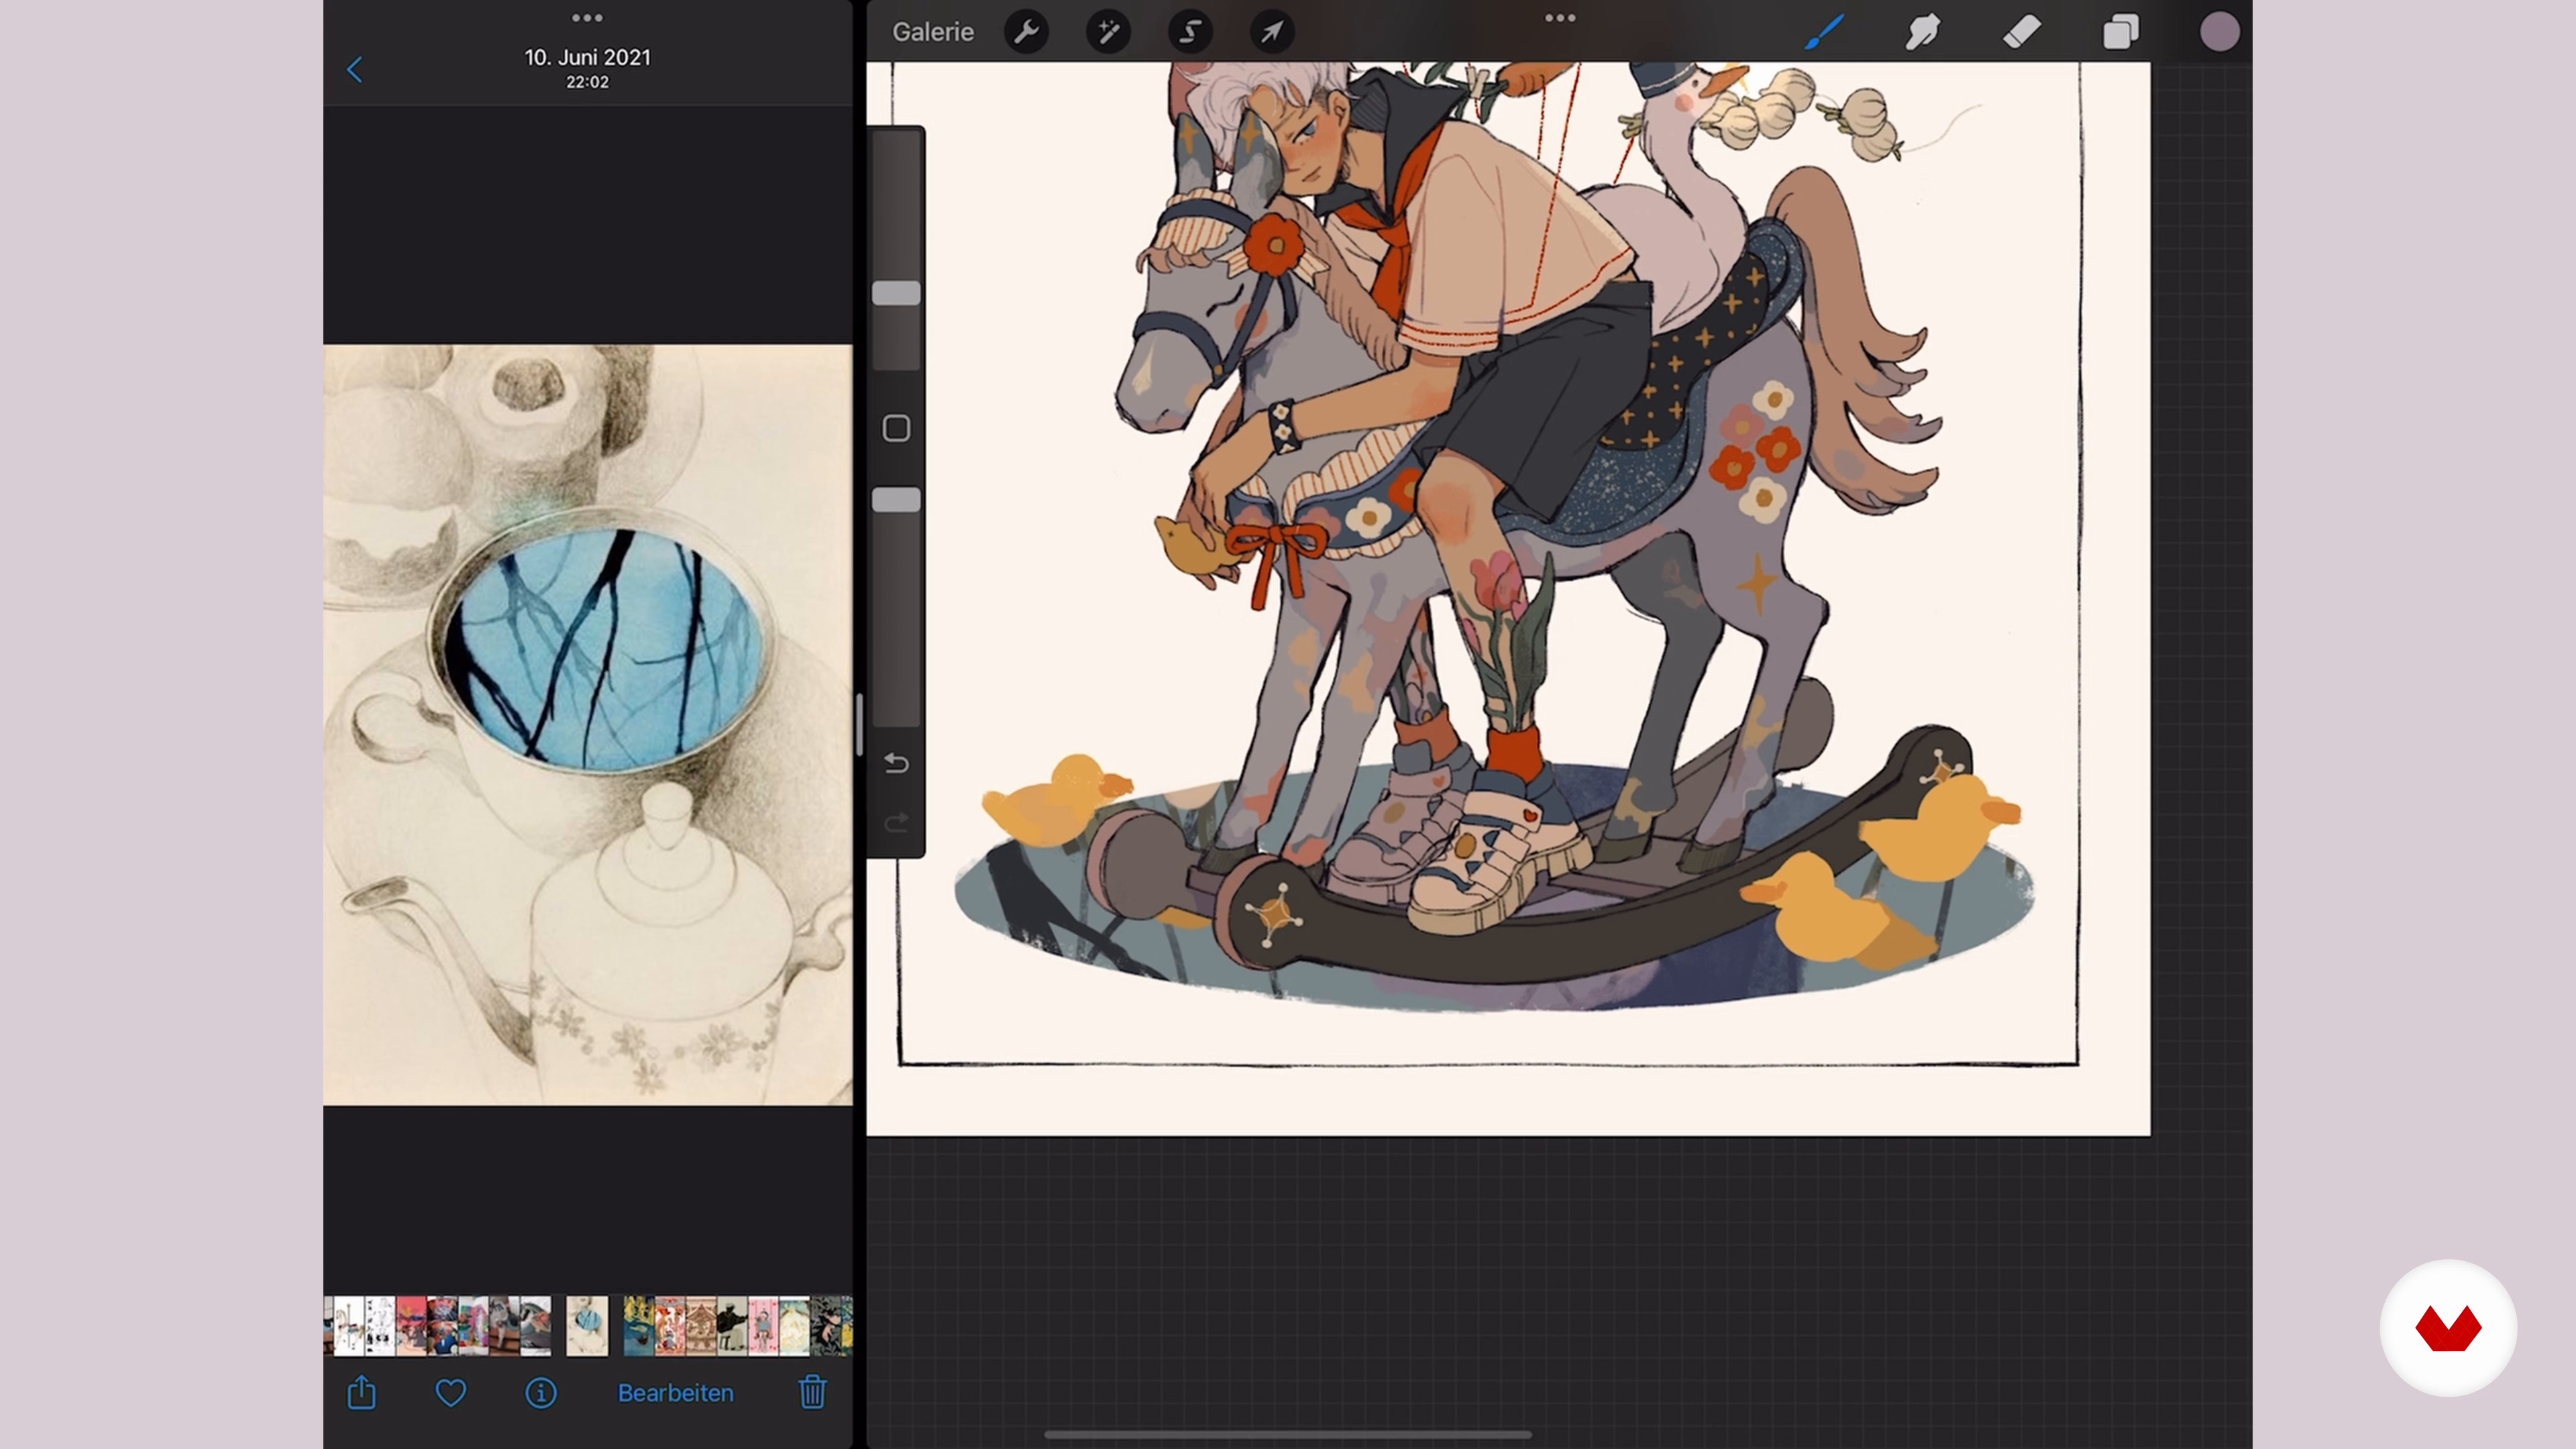Select the Eraser tool
This screenshot has height=1449, width=2576.
[2022, 32]
